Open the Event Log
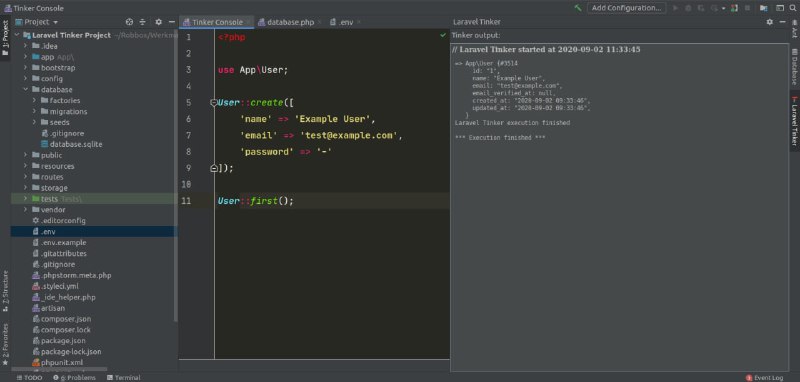This screenshot has height=382, width=800. pos(764,377)
